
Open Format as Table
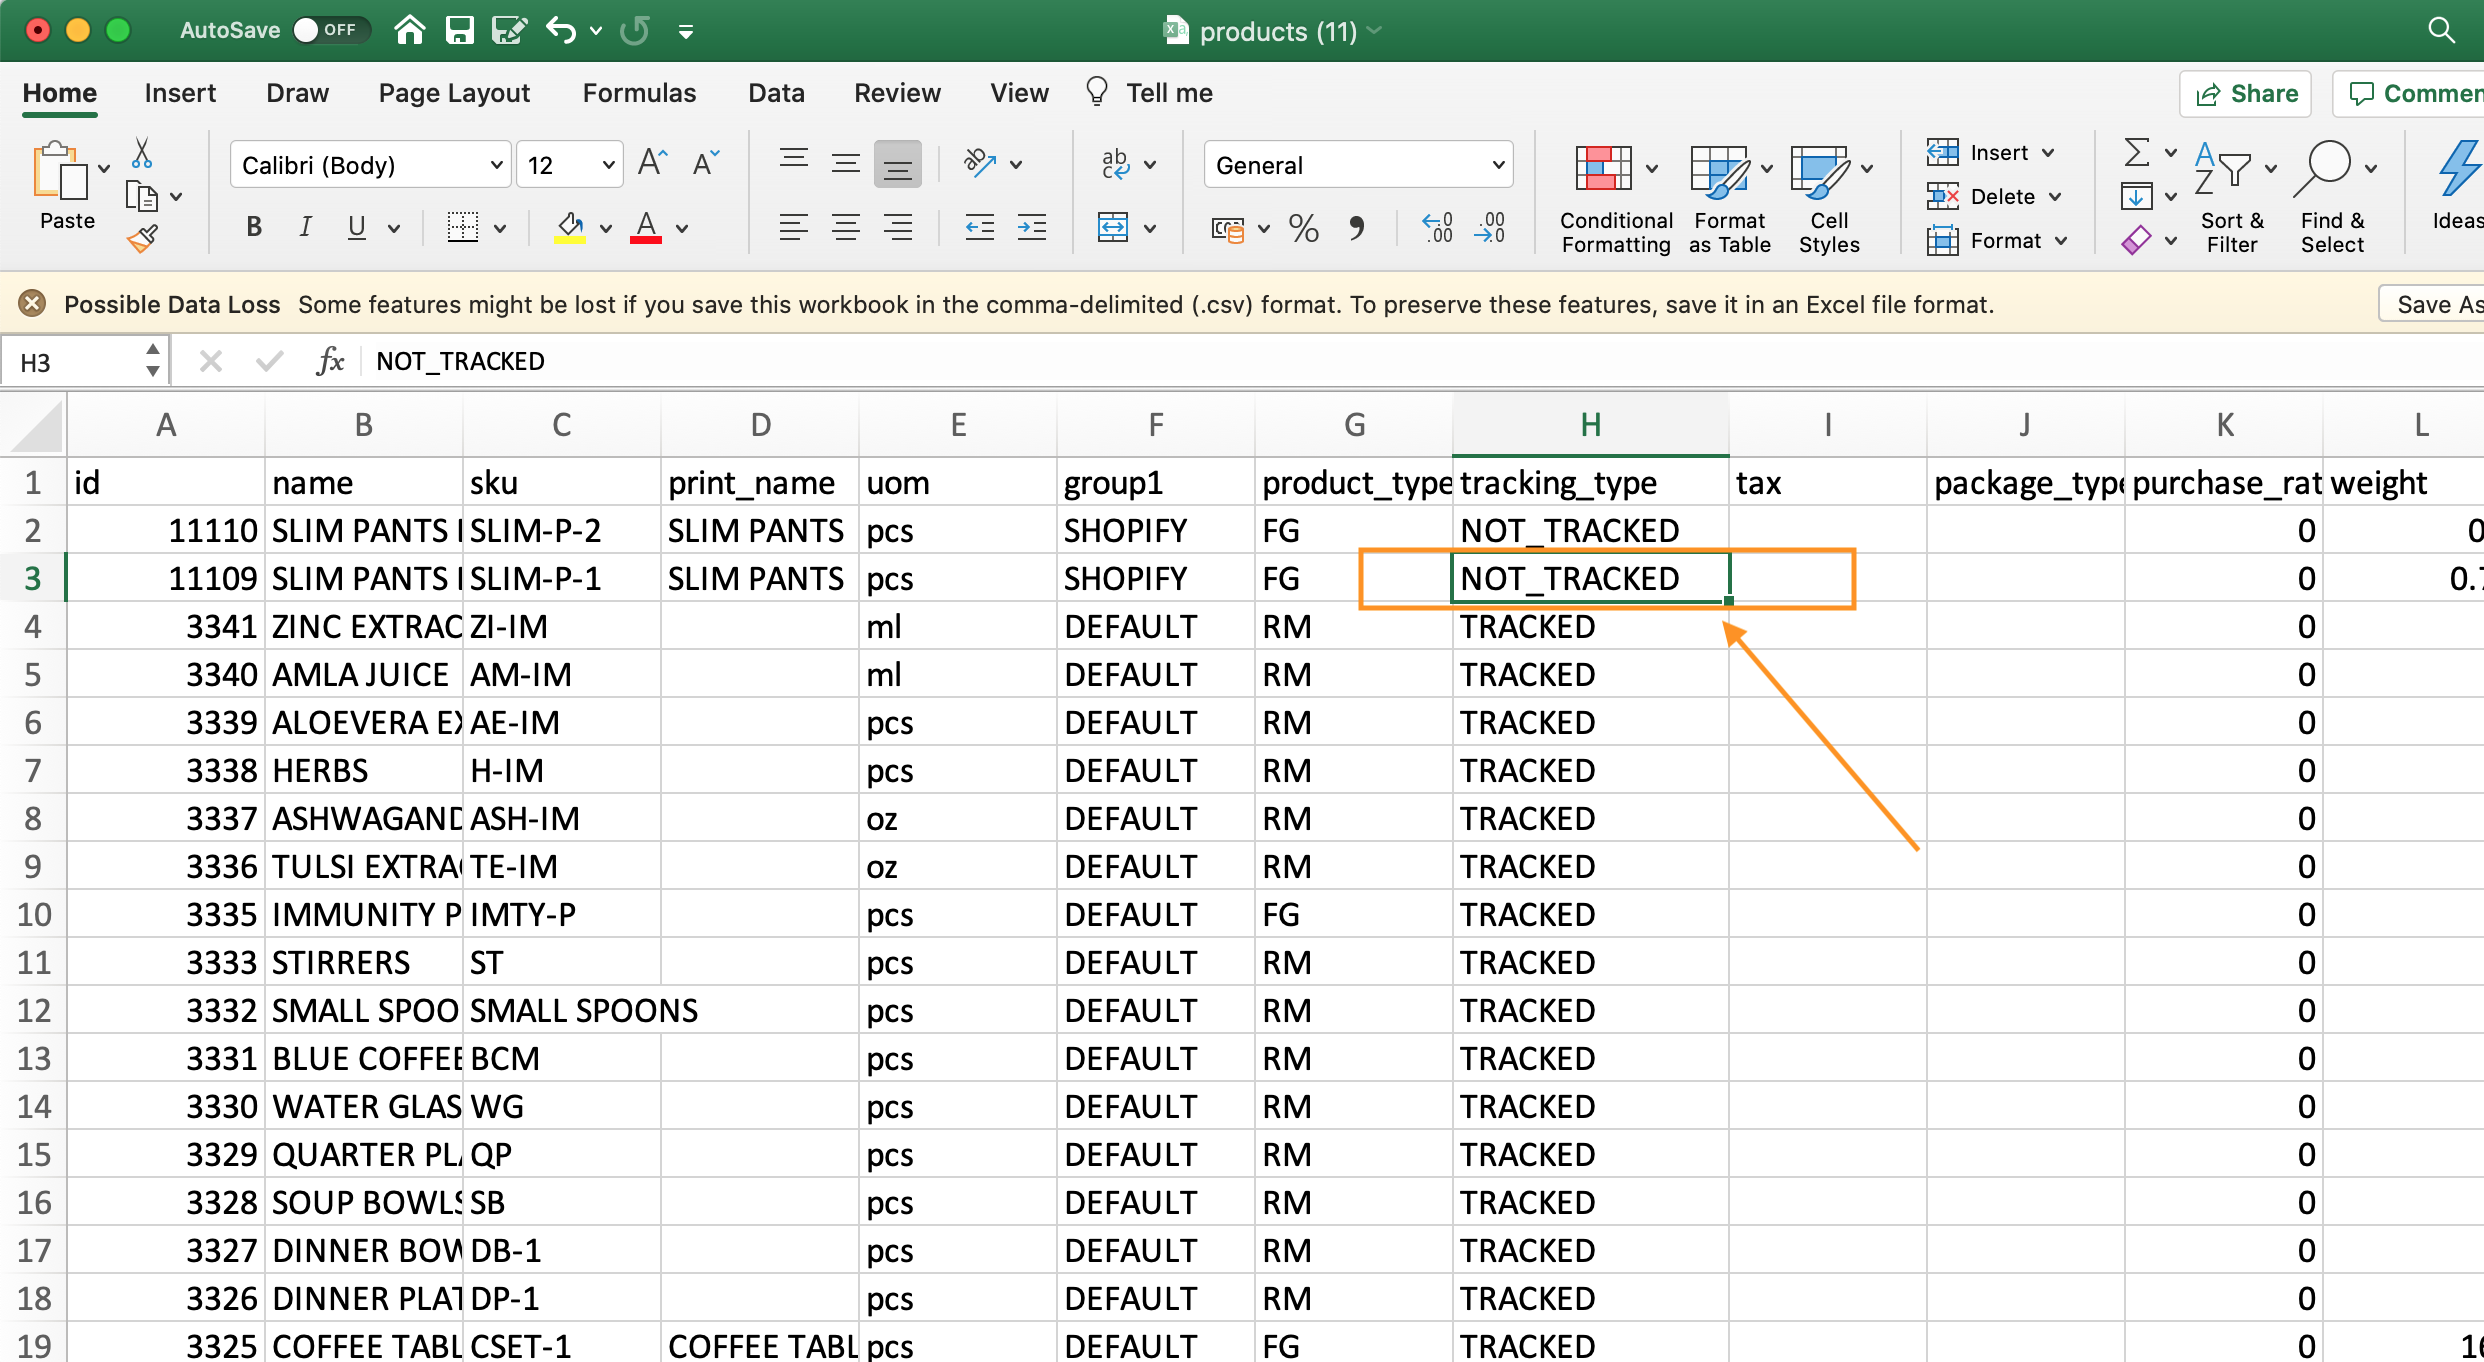point(1720,170)
